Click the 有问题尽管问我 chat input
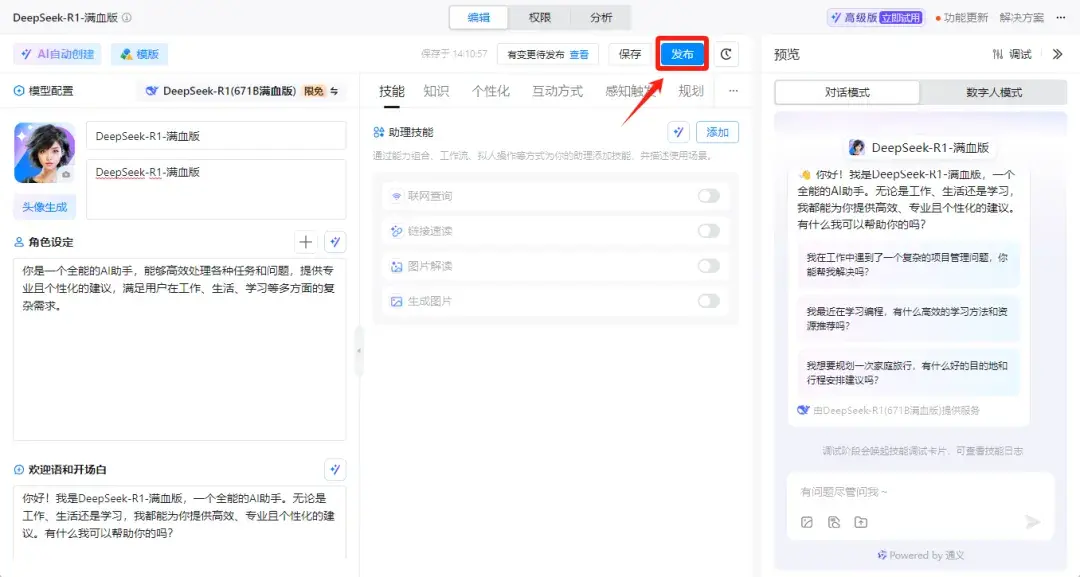1080x577 pixels. click(x=920, y=492)
